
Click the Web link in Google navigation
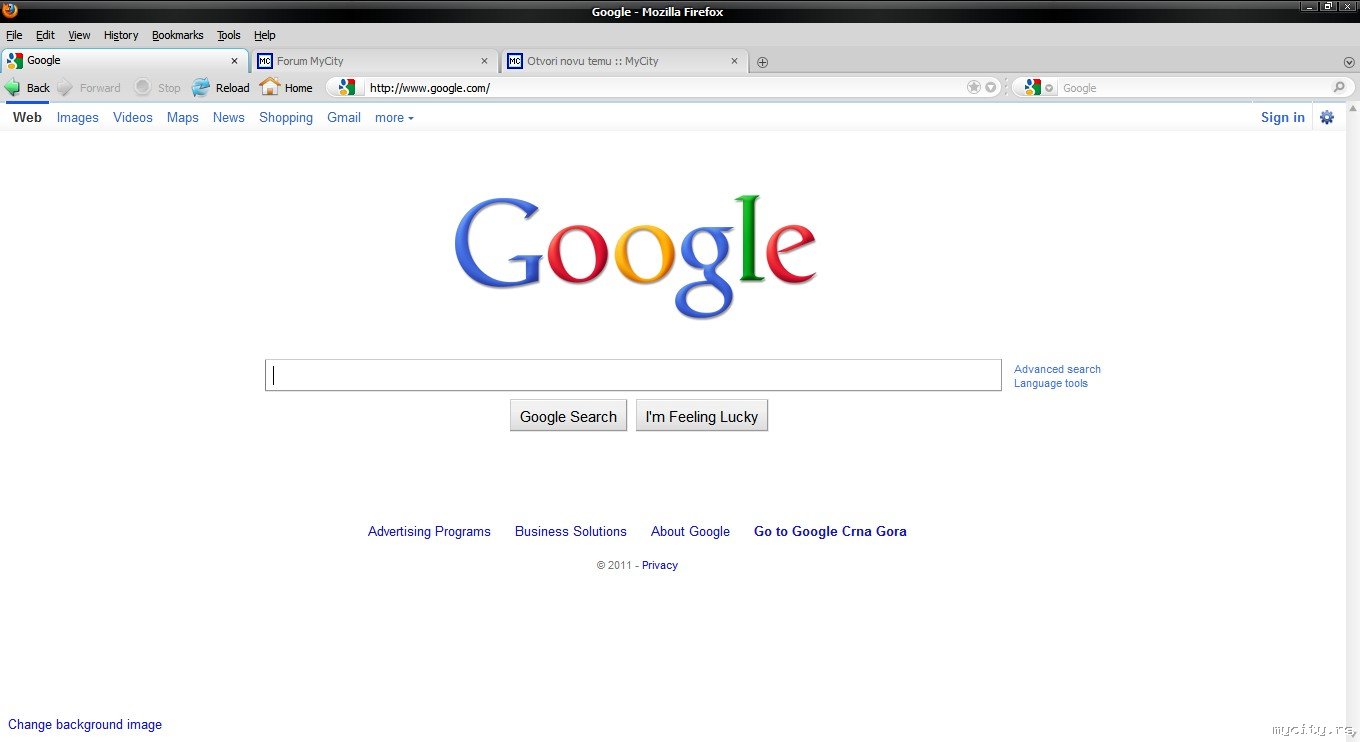point(27,117)
